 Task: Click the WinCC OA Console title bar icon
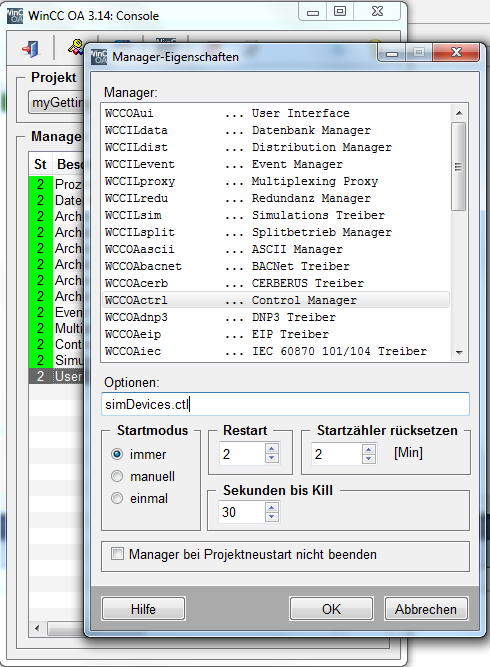pos(15,16)
